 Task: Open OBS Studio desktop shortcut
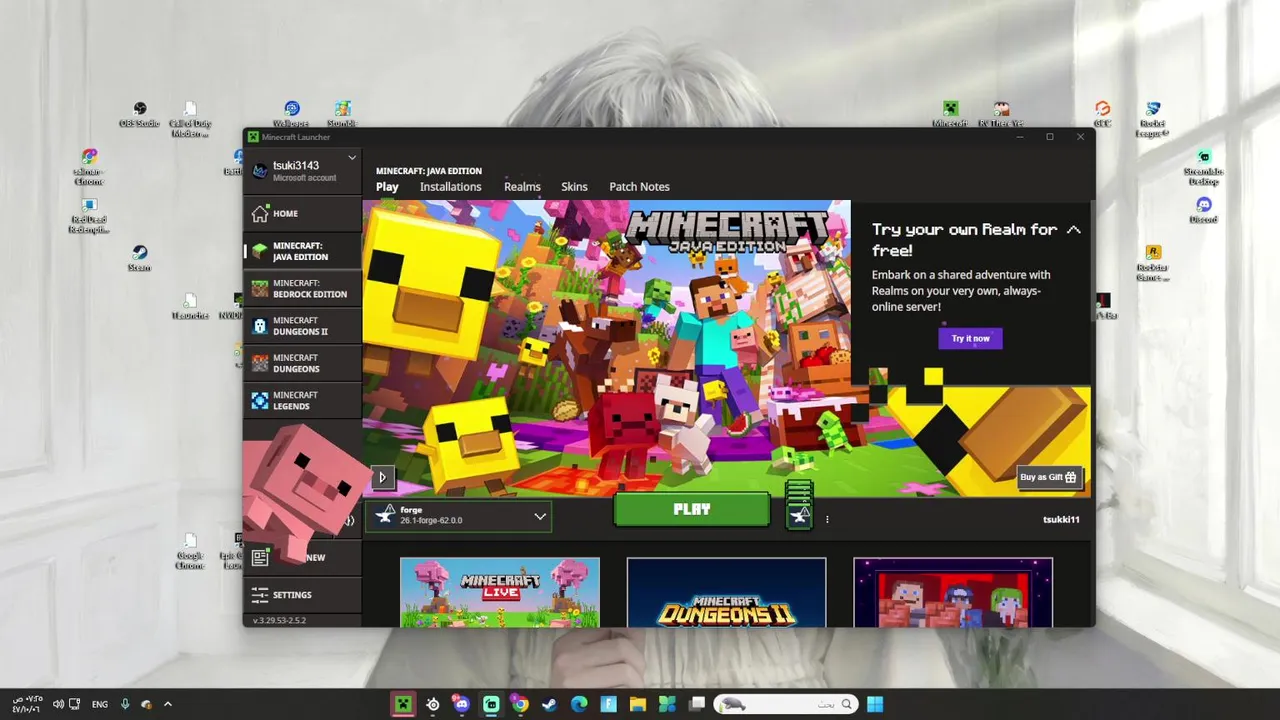(x=140, y=114)
